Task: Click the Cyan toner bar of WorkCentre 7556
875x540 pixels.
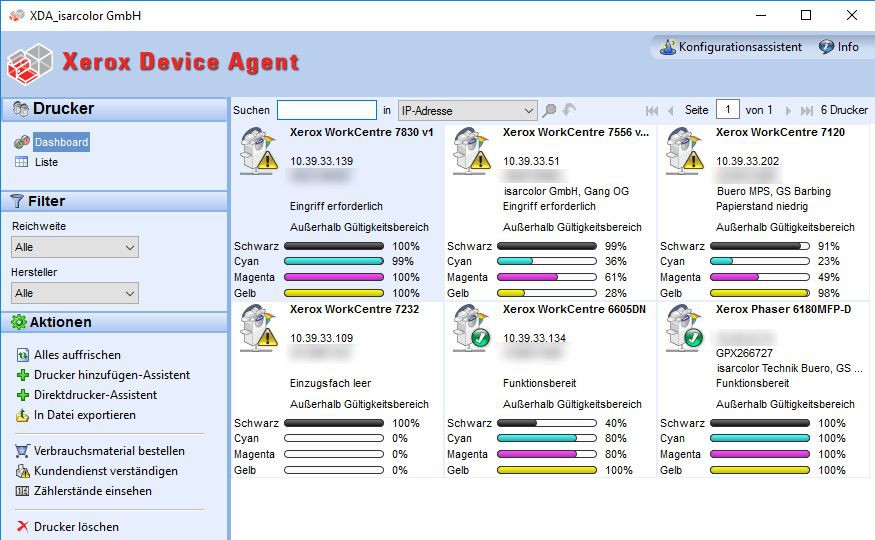Action: pos(547,261)
